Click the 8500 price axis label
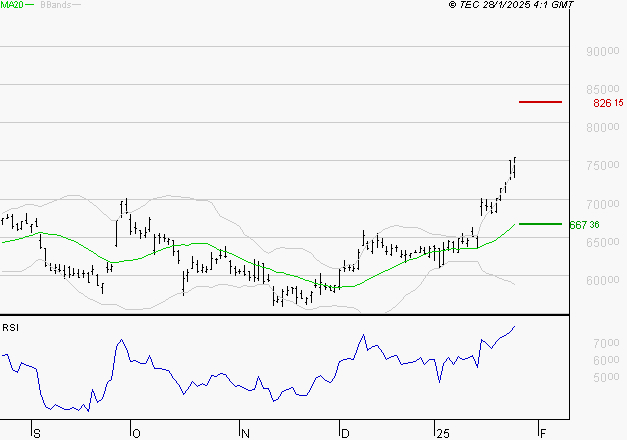The width and height of the screenshot is (627, 440). 603,89
